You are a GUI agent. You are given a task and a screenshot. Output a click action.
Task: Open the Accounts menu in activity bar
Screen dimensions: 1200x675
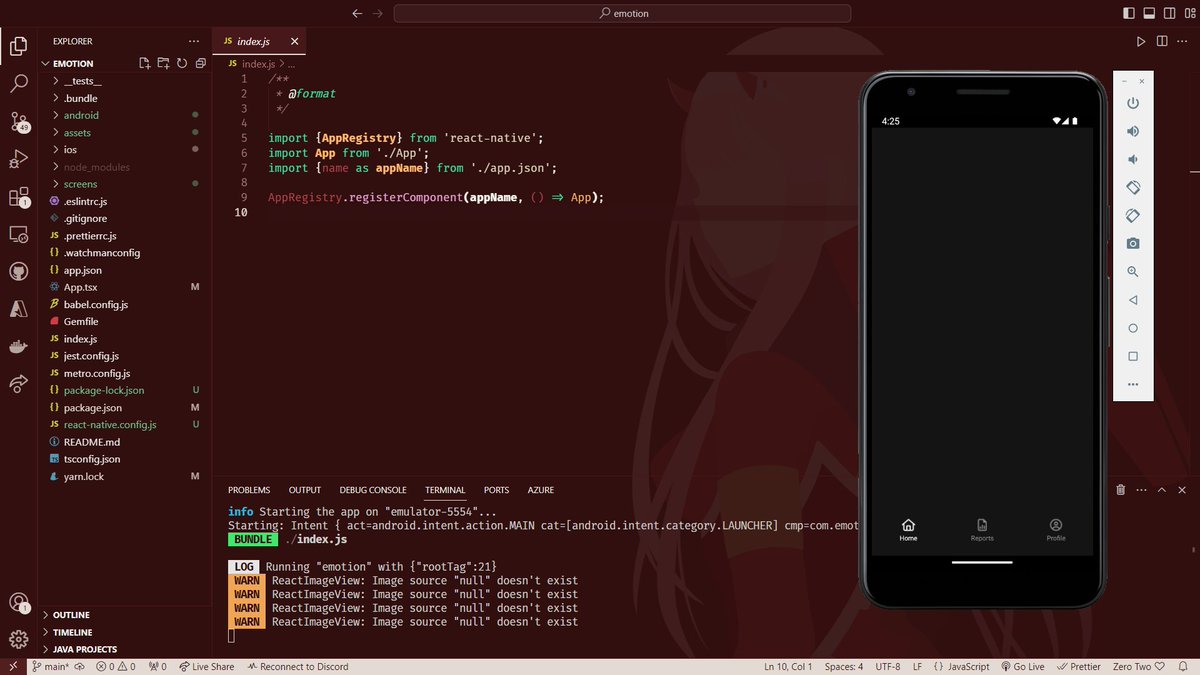tap(18, 602)
